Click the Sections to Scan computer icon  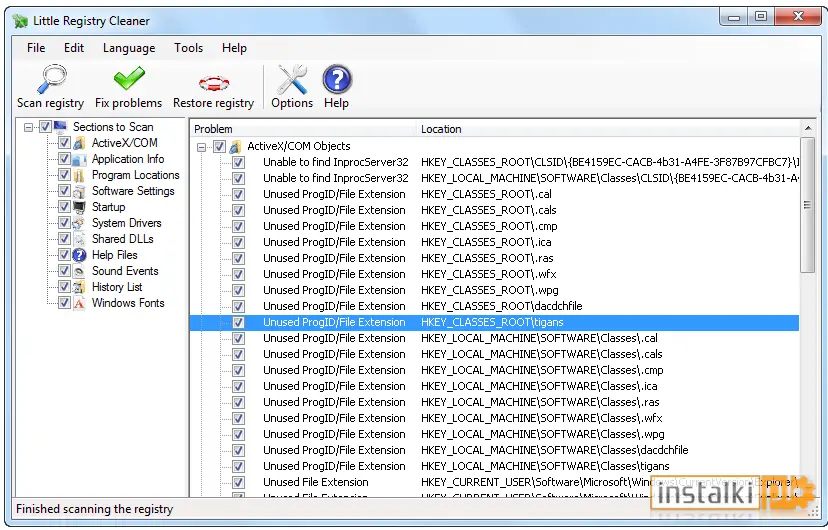(x=61, y=127)
